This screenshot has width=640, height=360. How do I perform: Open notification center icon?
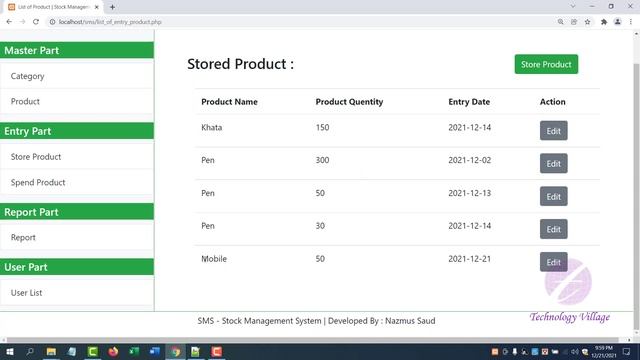click(x=627, y=352)
